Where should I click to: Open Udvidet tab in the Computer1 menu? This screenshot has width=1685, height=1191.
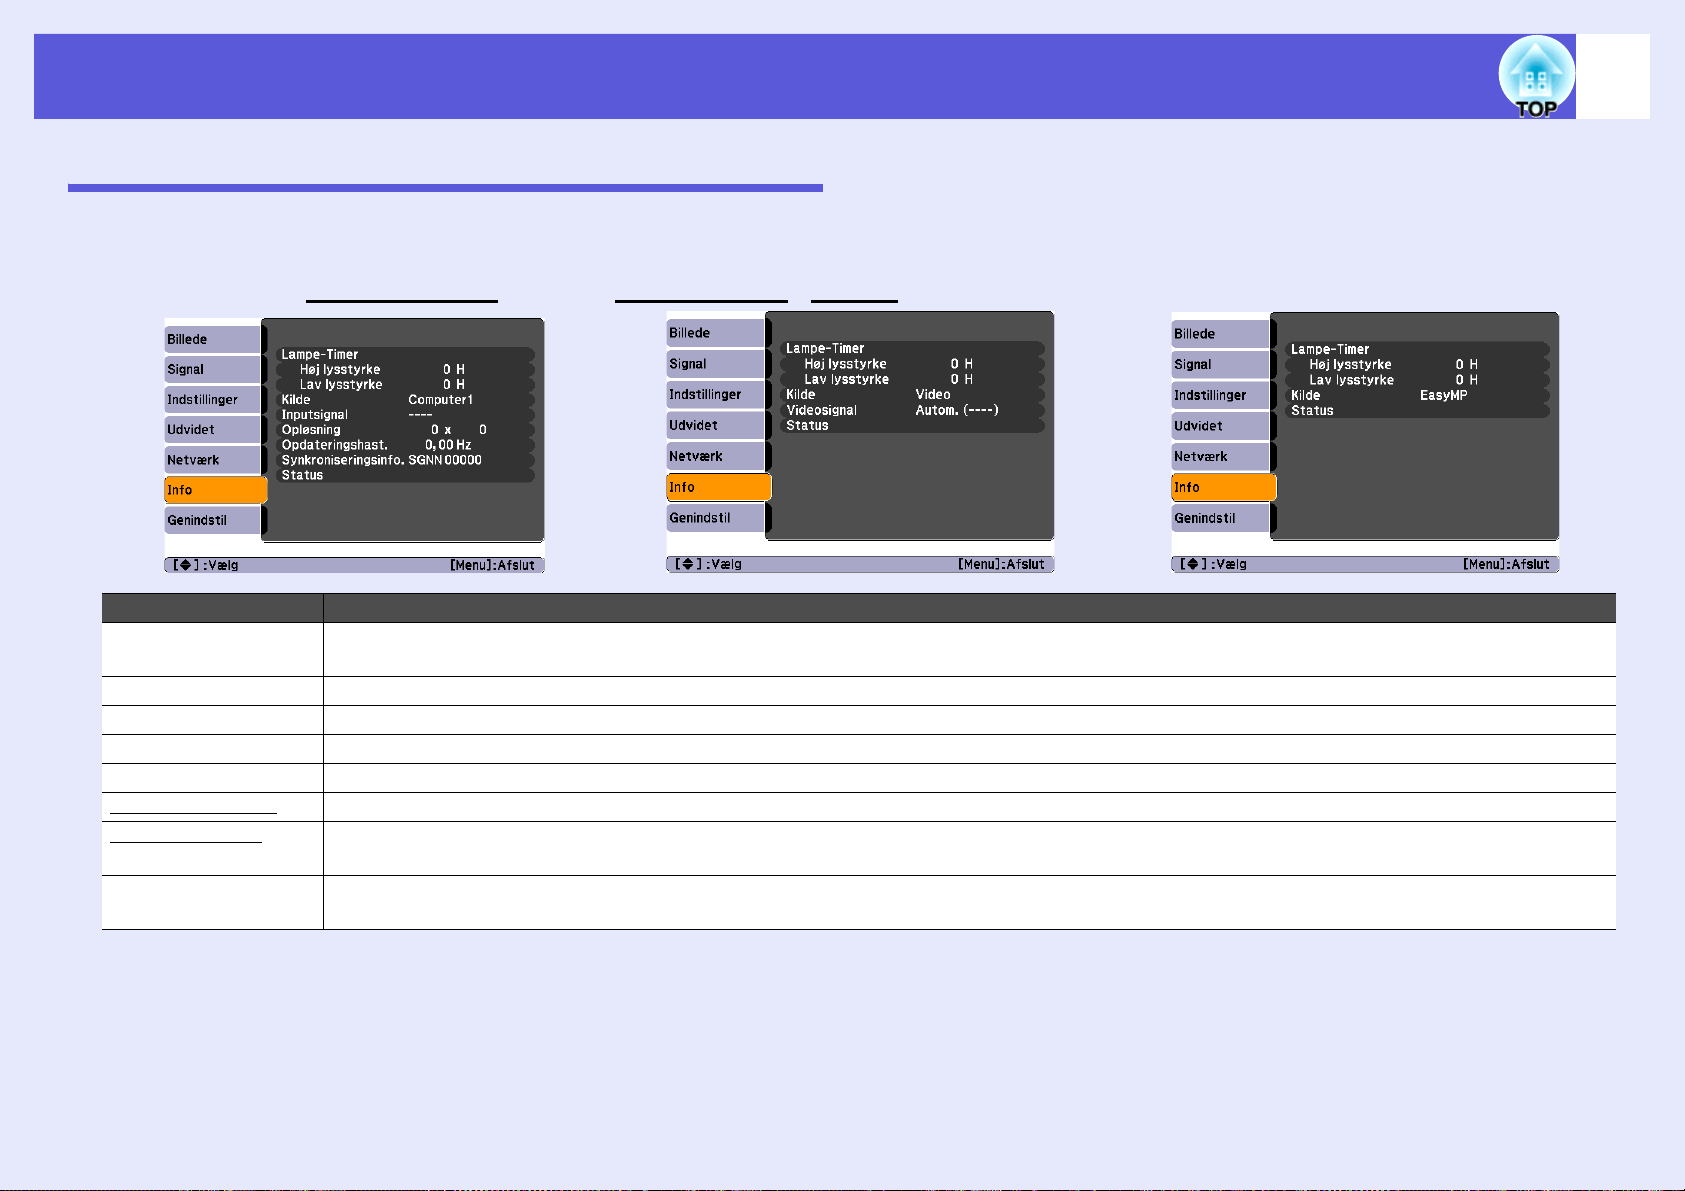coord(213,429)
